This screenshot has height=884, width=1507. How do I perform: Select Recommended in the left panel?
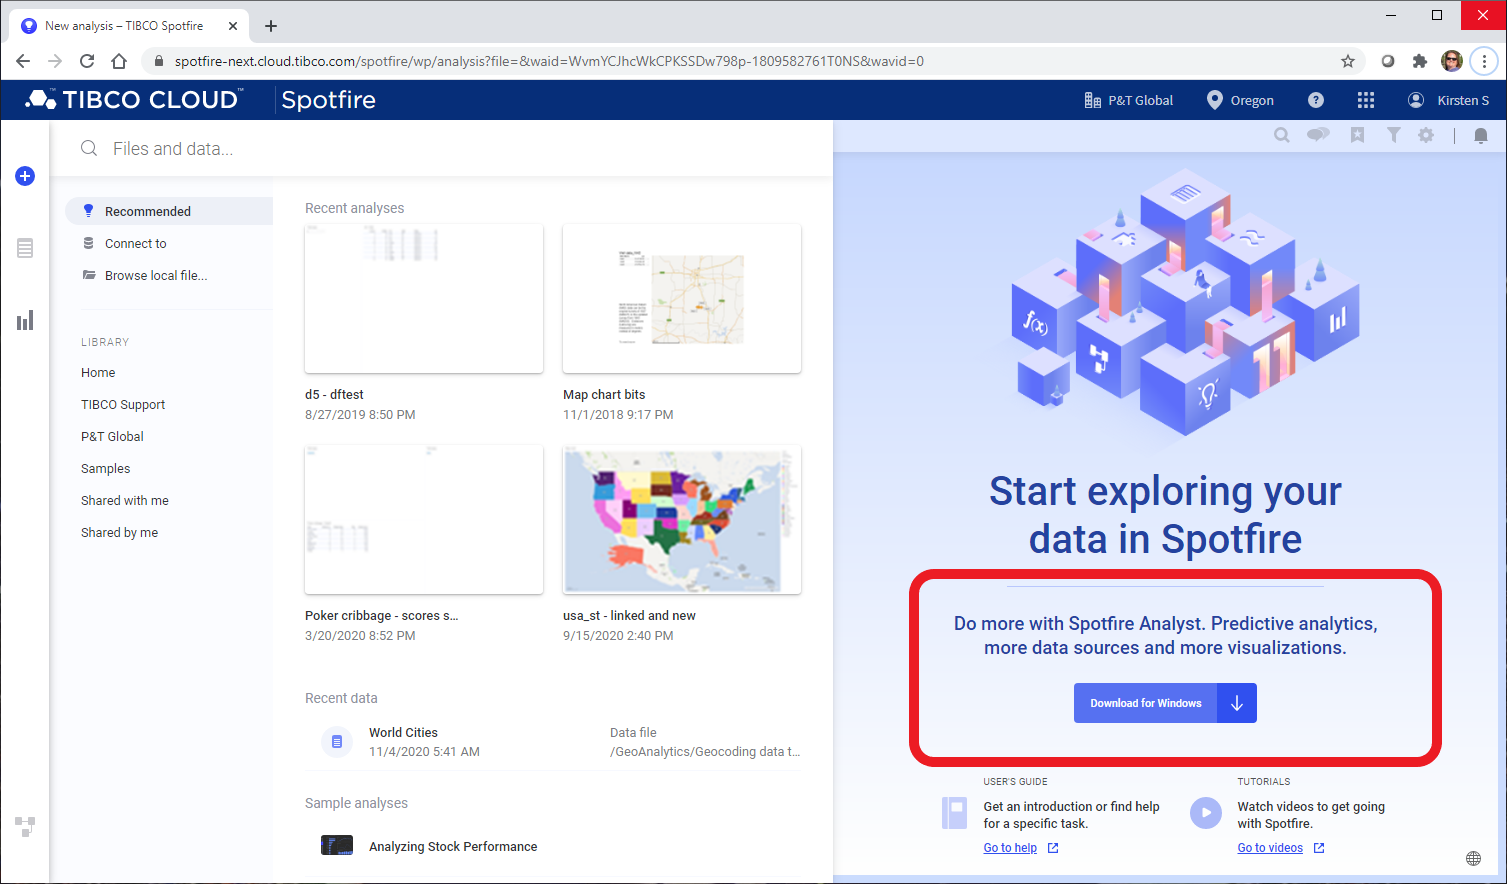148,211
